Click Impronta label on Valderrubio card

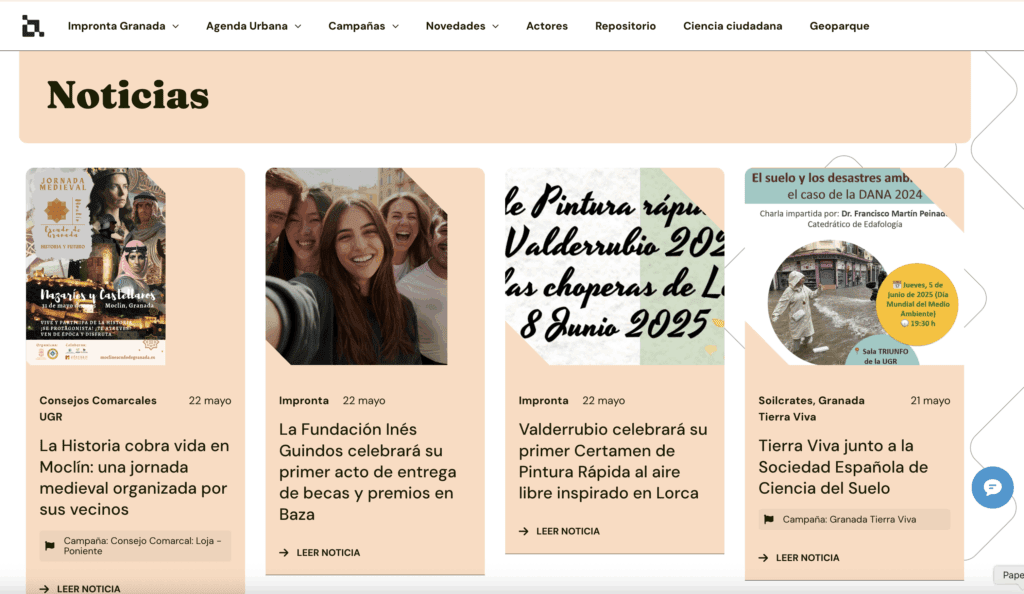pyautogui.click(x=543, y=401)
